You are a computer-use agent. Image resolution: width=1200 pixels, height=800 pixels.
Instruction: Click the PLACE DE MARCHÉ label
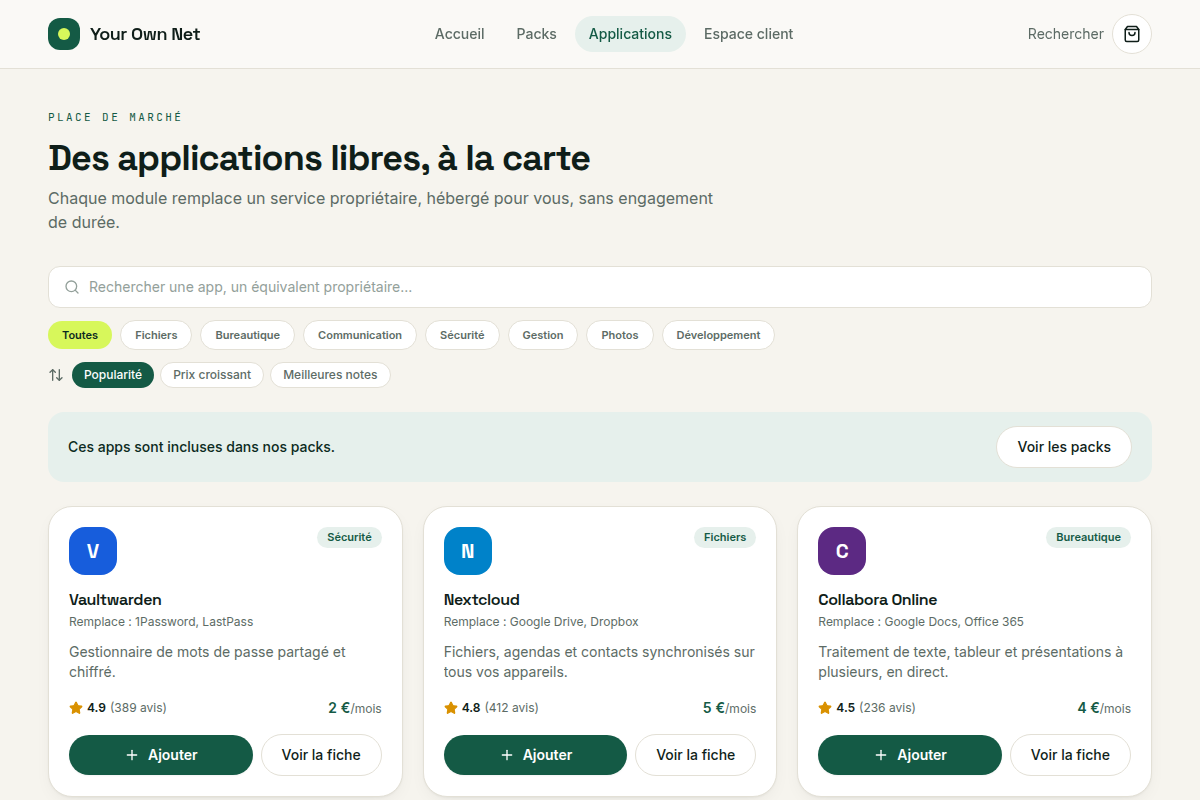115,117
